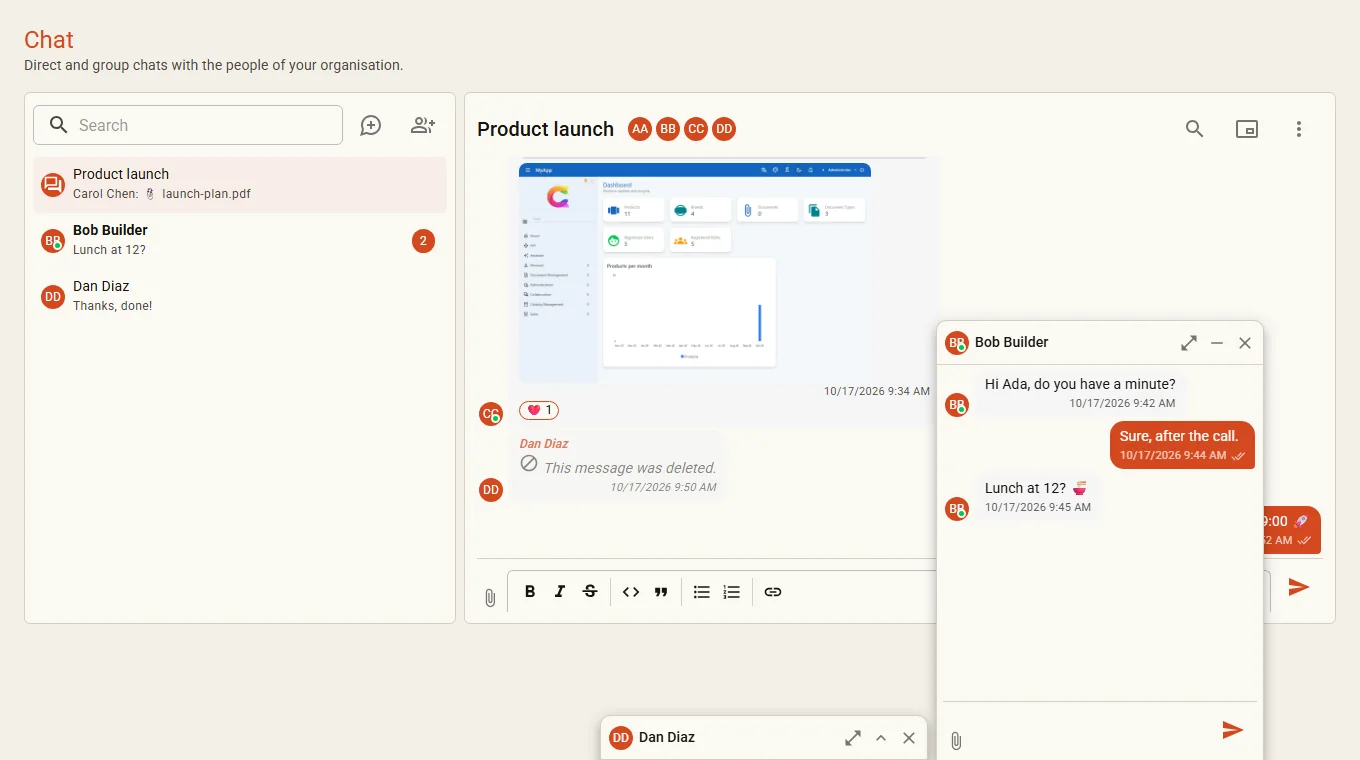The width and height of the screenshot is (1360, 760).
Task: Expand Bob Builder chat popup to full view
Action: click(1189, 343)
